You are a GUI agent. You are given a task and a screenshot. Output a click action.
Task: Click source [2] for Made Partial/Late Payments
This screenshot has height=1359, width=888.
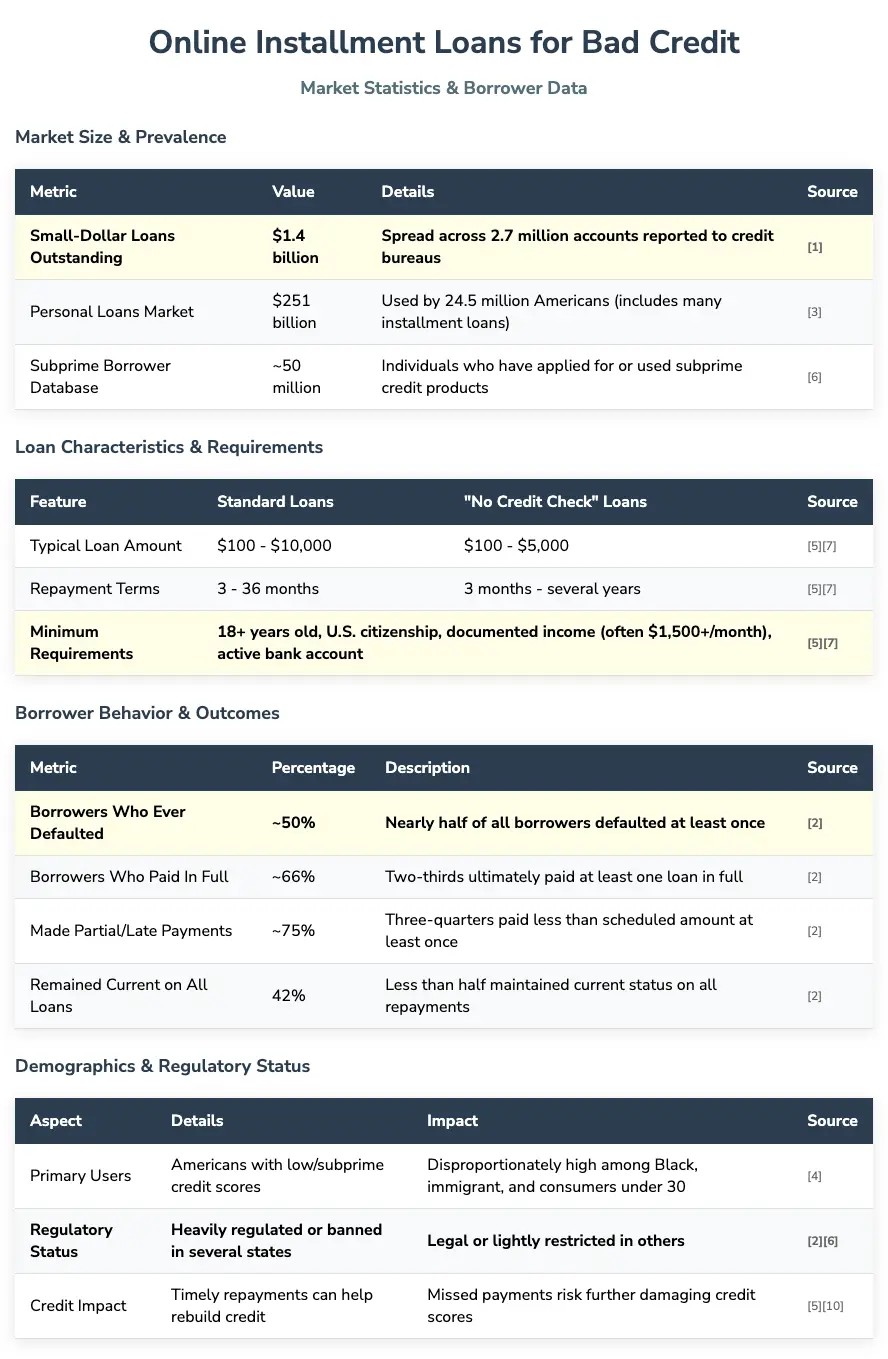[x=815, y=931]
